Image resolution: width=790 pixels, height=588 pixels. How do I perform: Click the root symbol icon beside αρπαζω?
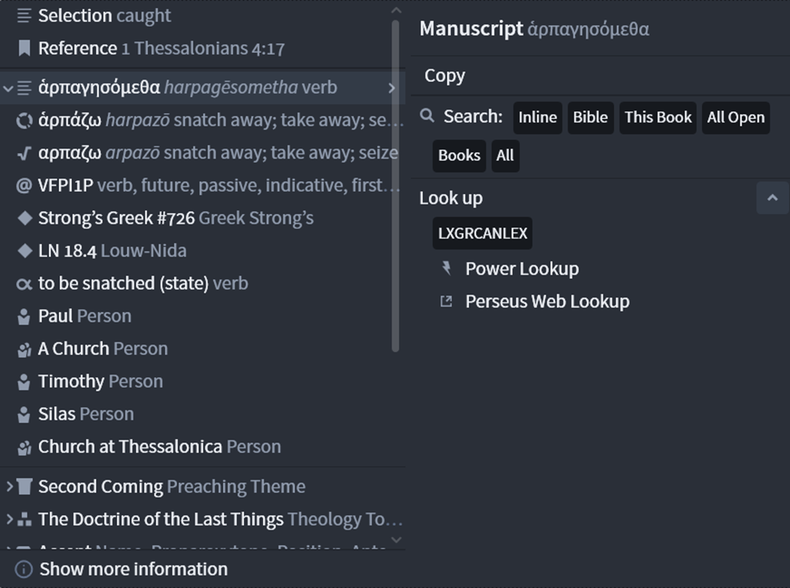click(x=24, y=153)
